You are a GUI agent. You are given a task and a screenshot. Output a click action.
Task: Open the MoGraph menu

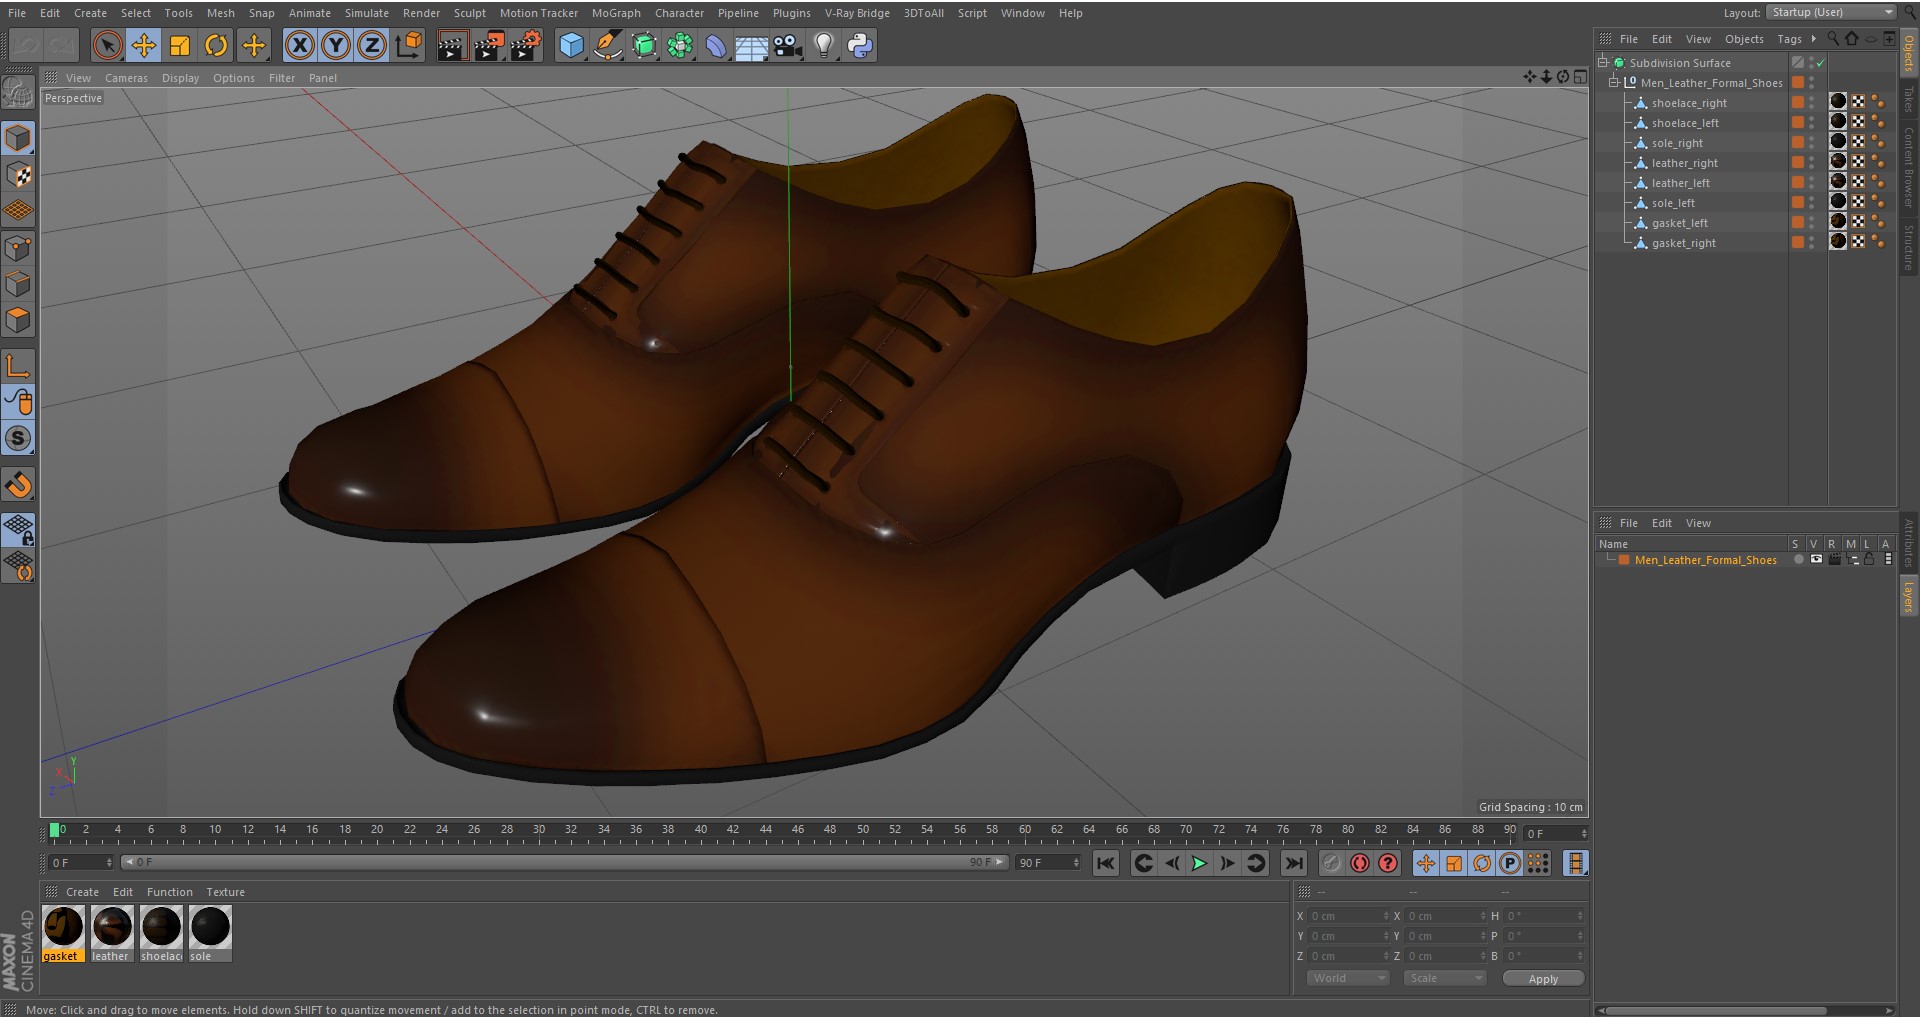[616, 13]
